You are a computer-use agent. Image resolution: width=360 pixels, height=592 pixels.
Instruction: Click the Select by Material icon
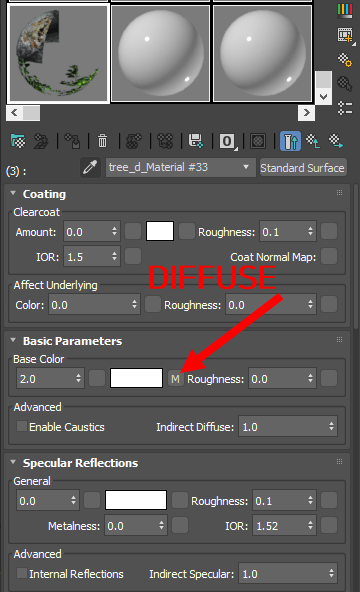tap(345, 83)
